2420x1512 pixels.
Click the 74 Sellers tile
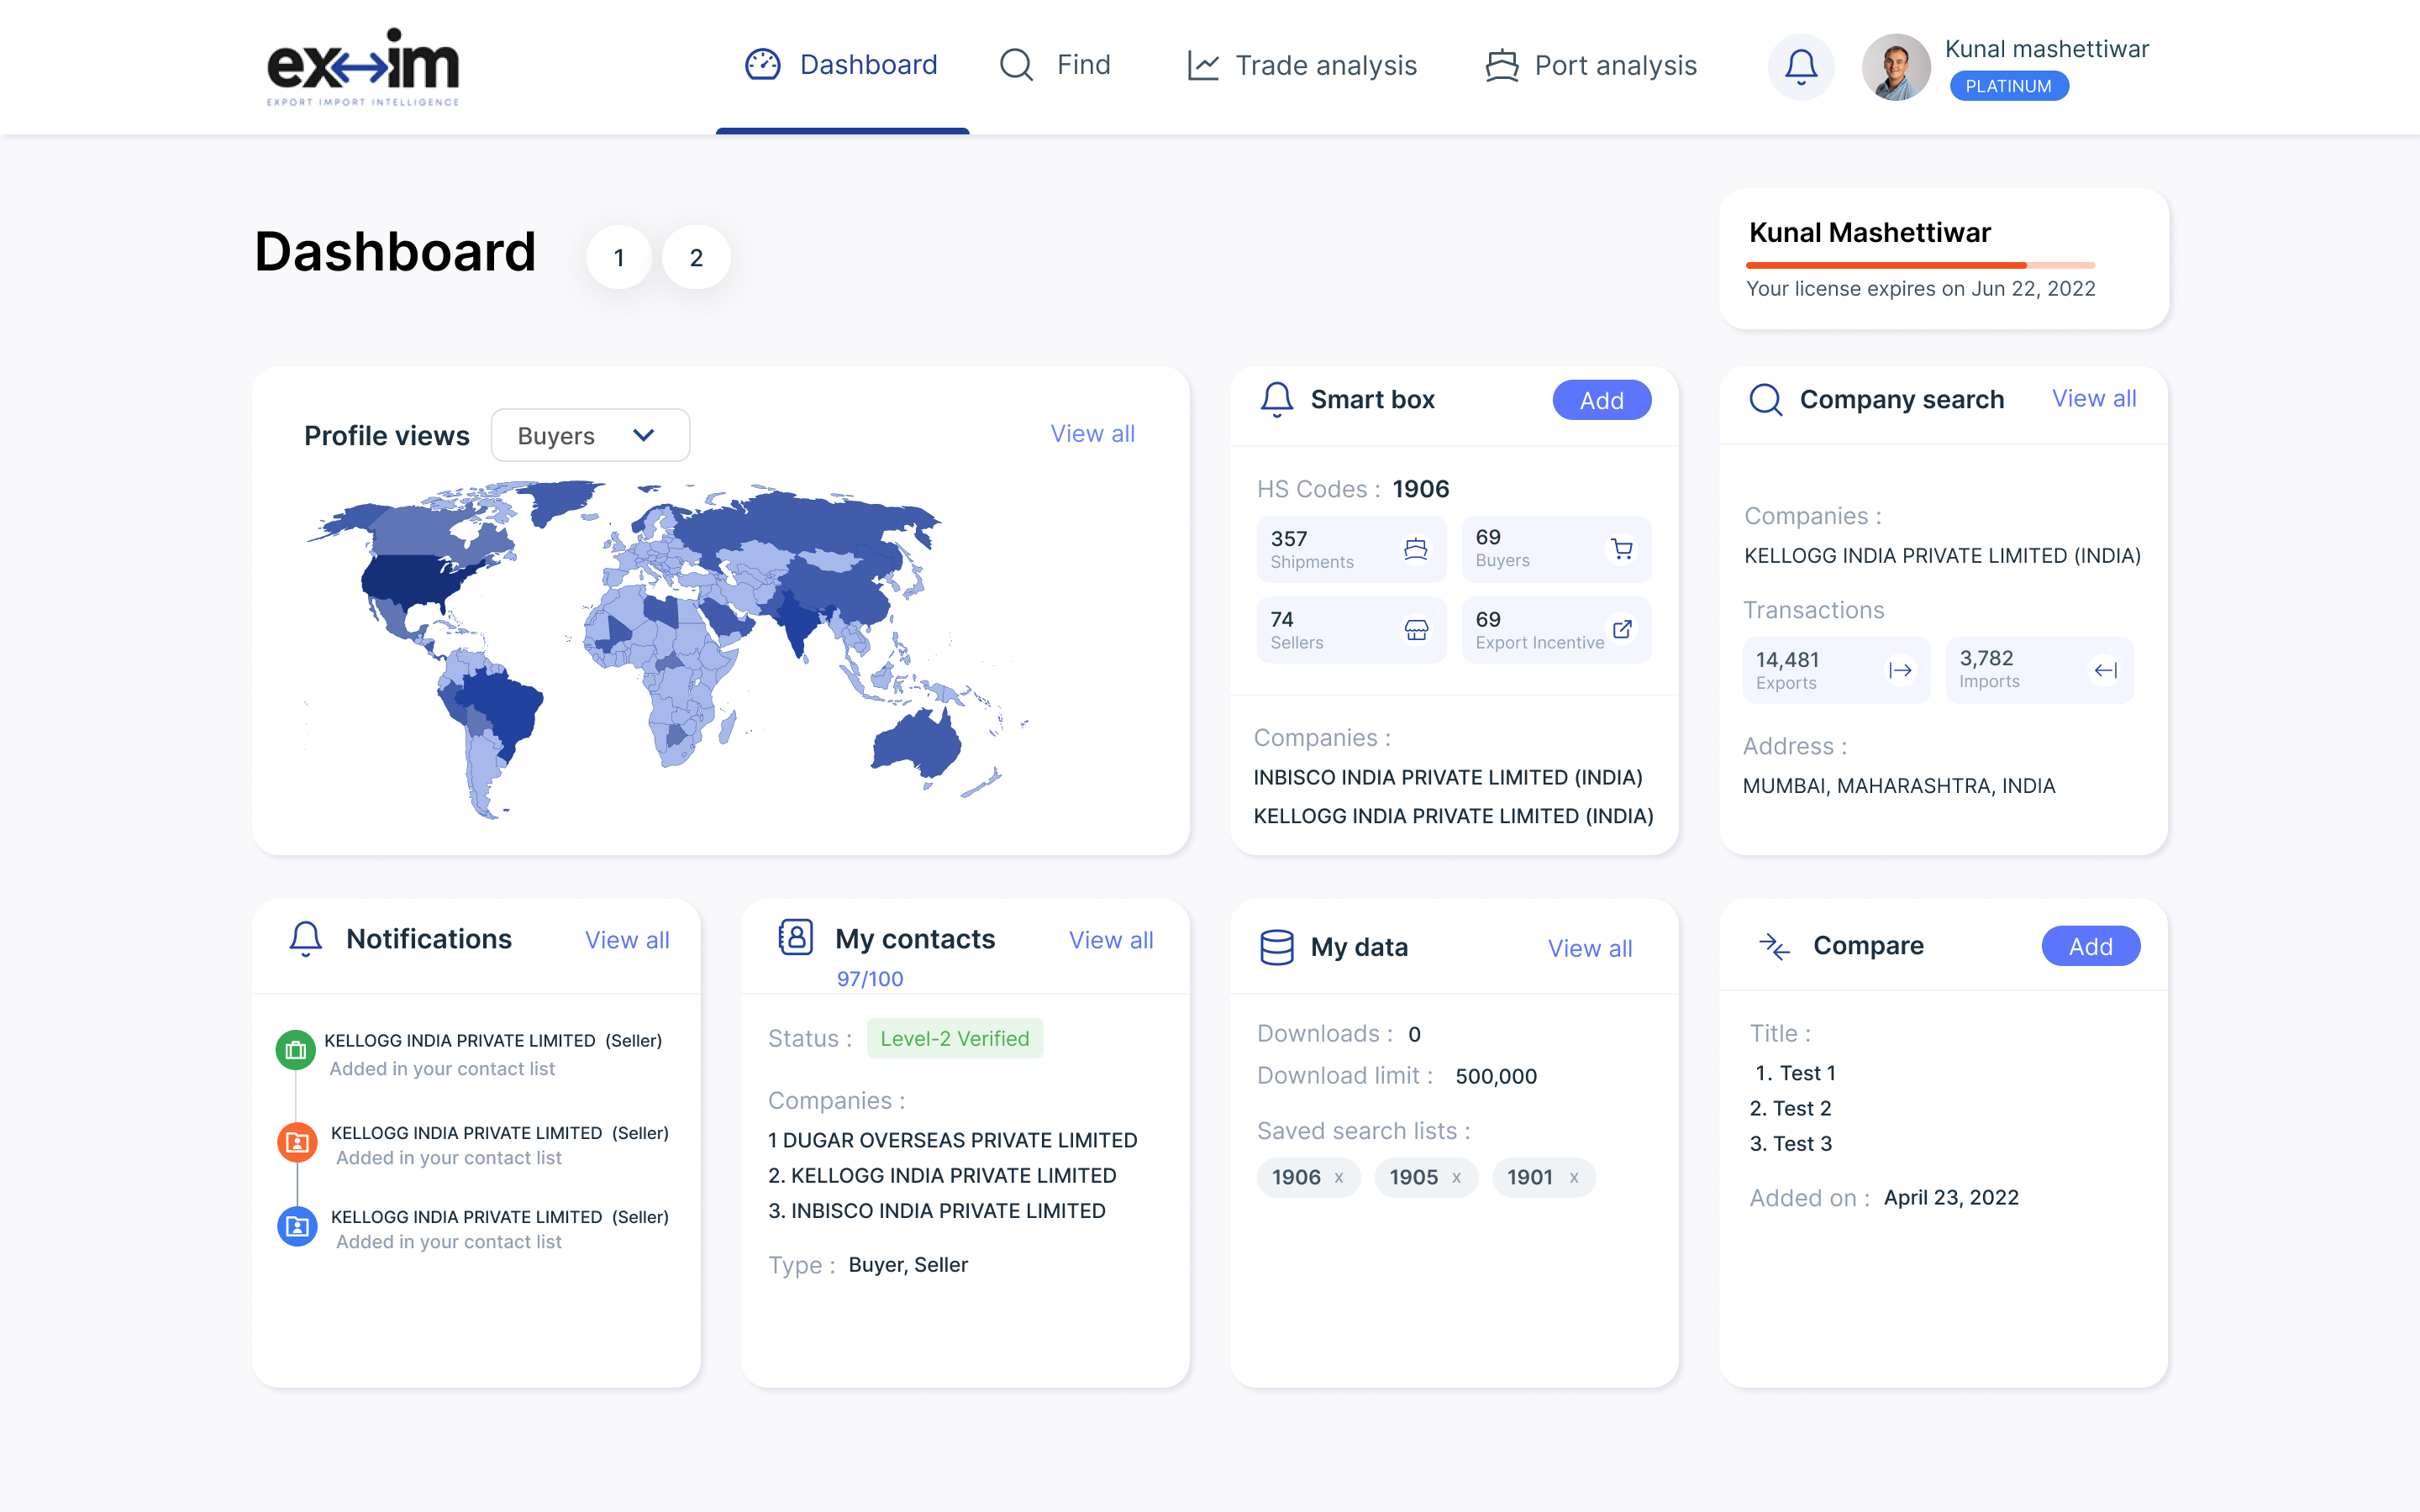(1351, 630)
